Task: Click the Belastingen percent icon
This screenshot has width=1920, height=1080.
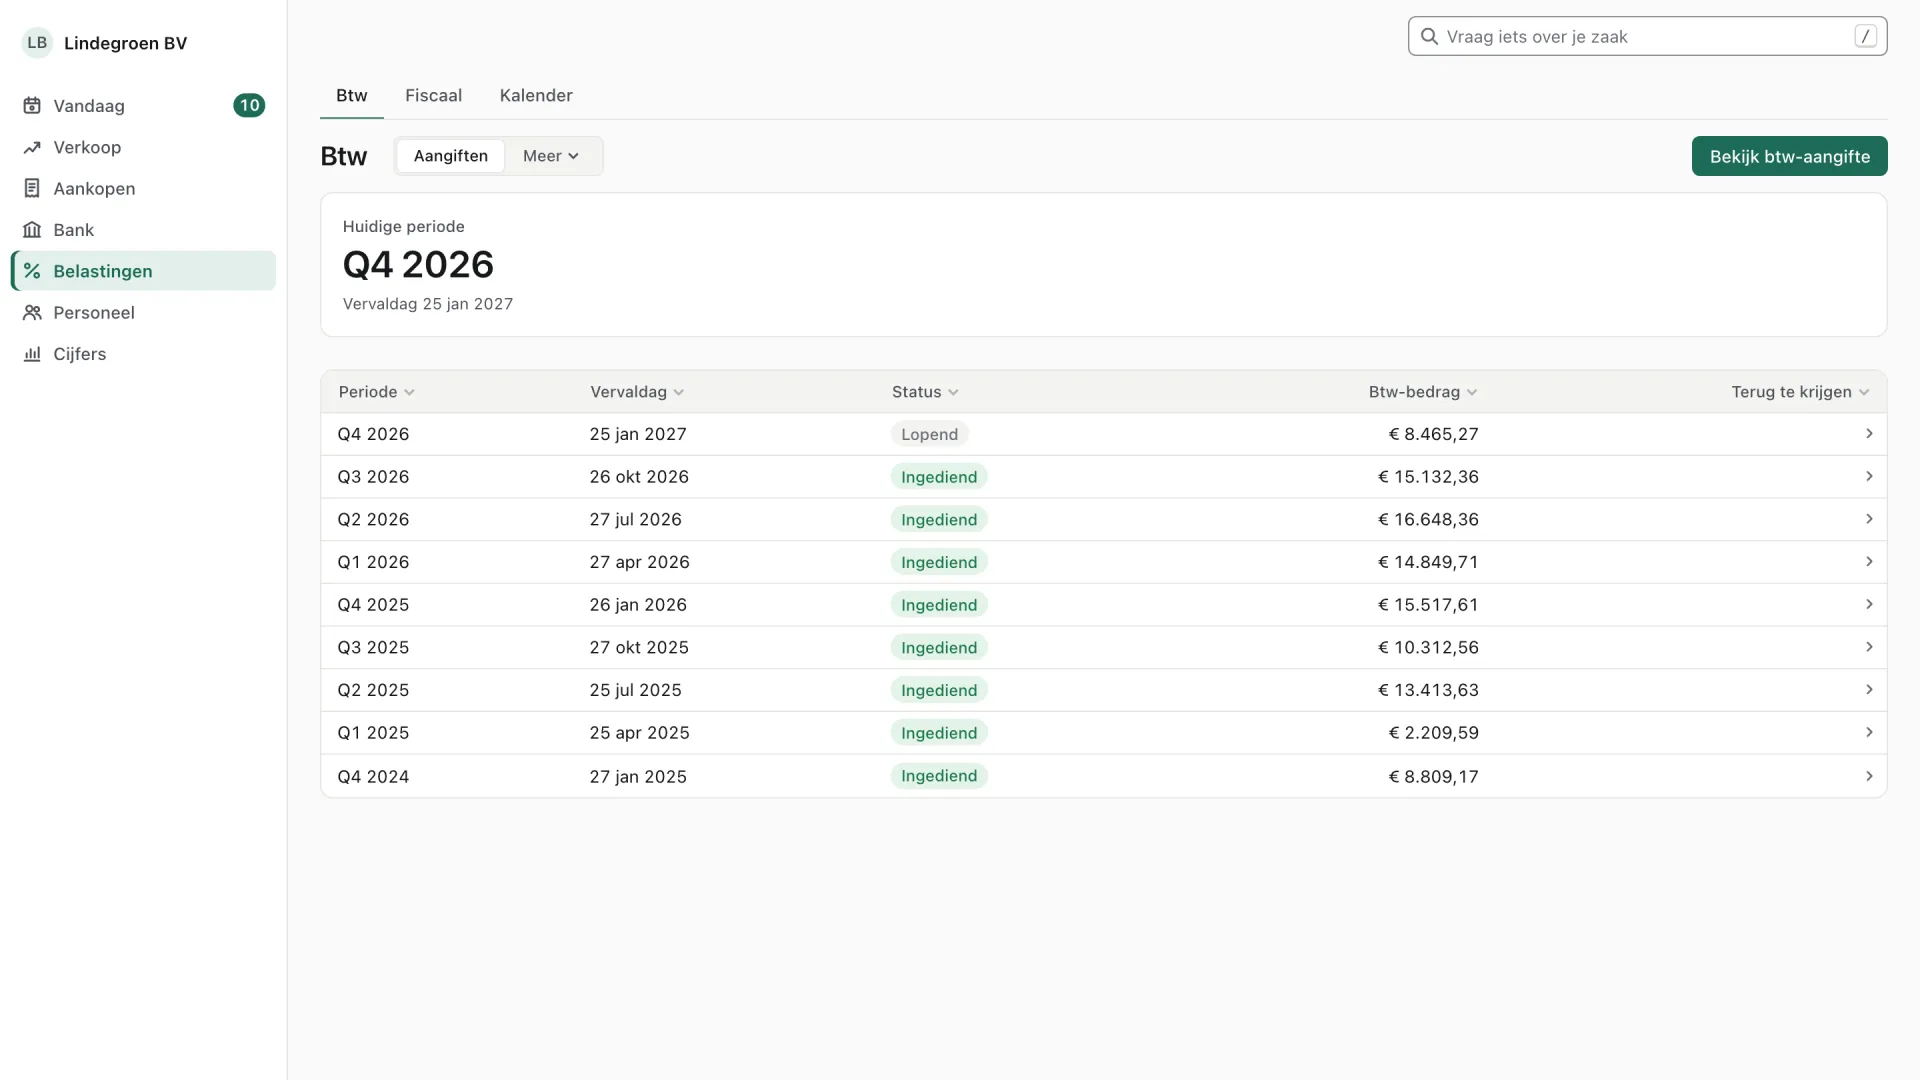Action: [x=32, y=271]
